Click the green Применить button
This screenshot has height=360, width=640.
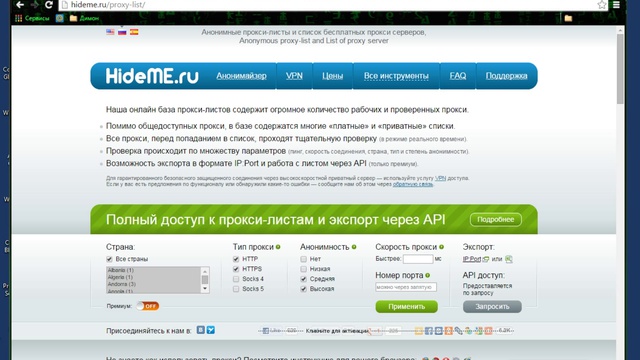pos(407,307)
